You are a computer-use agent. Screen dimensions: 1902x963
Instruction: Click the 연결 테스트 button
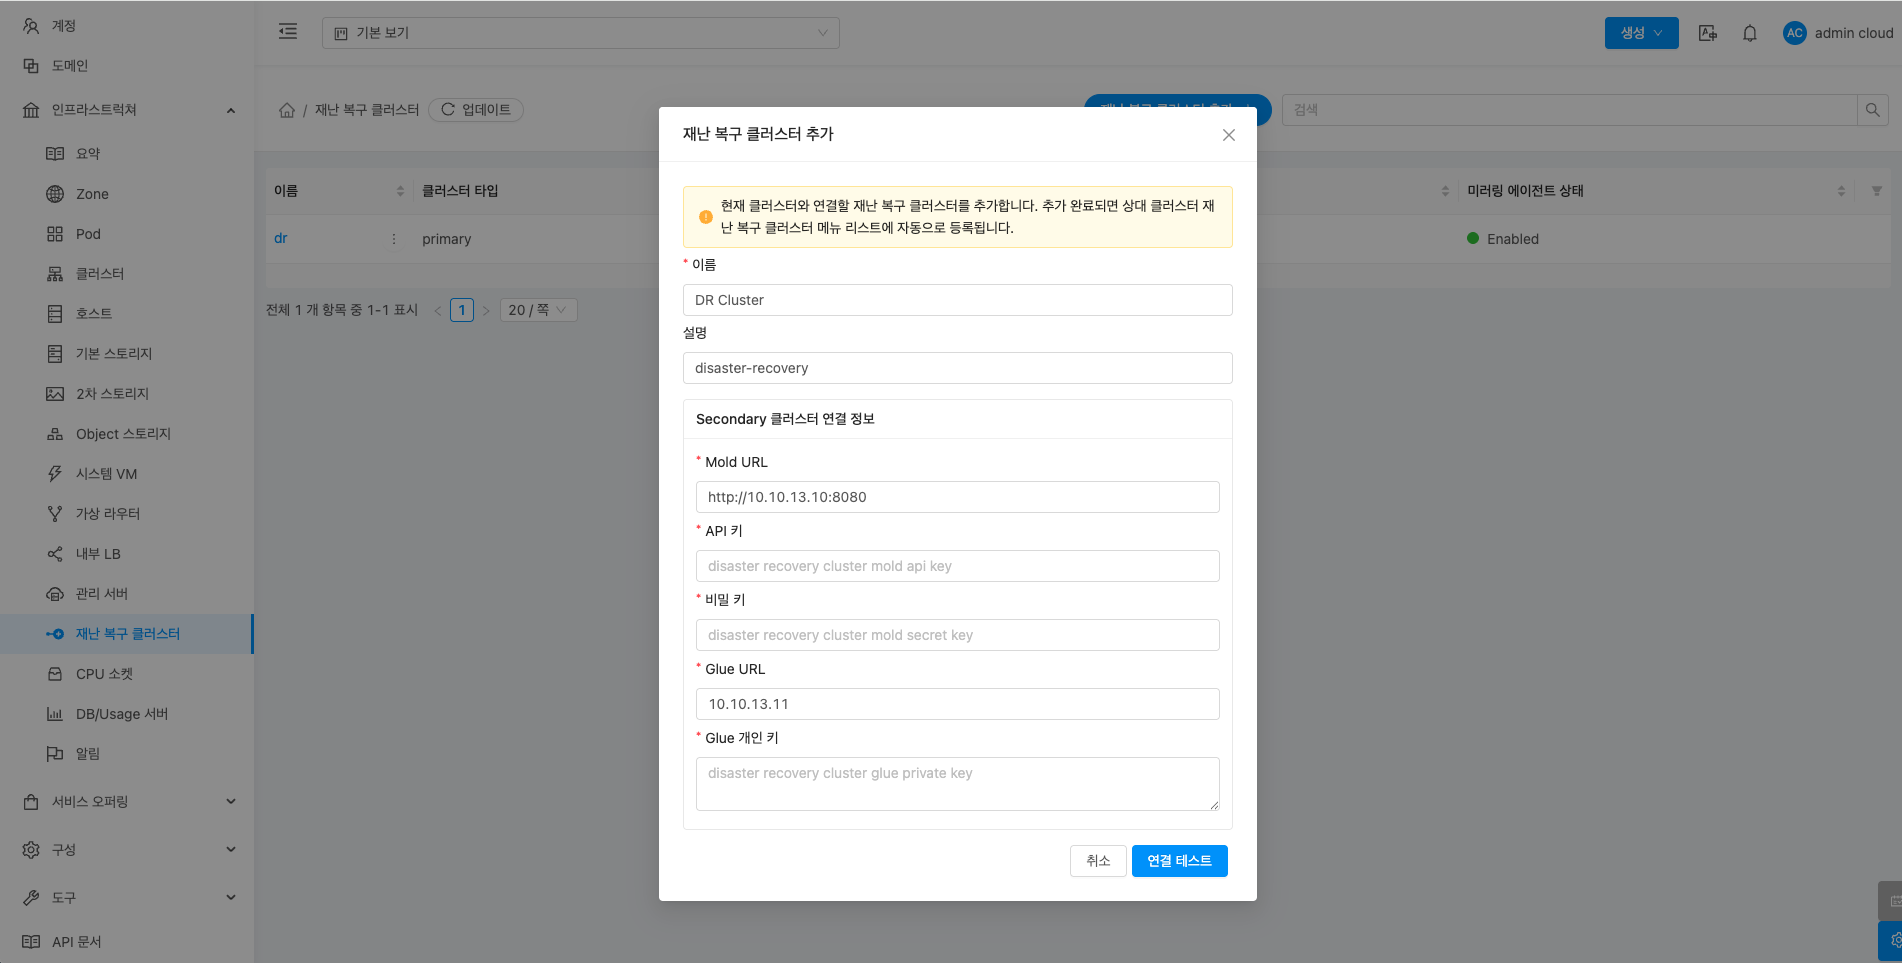click(1179, 861)
